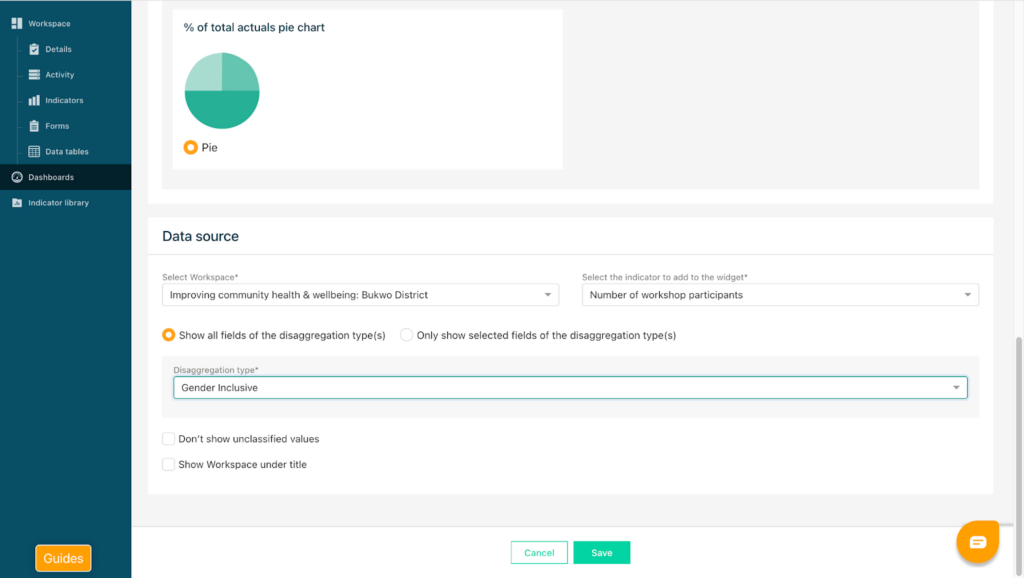Expand the Number of workshop participants dropdown
The width and height of the screenshot is (1024, 578).
[779, 295]
